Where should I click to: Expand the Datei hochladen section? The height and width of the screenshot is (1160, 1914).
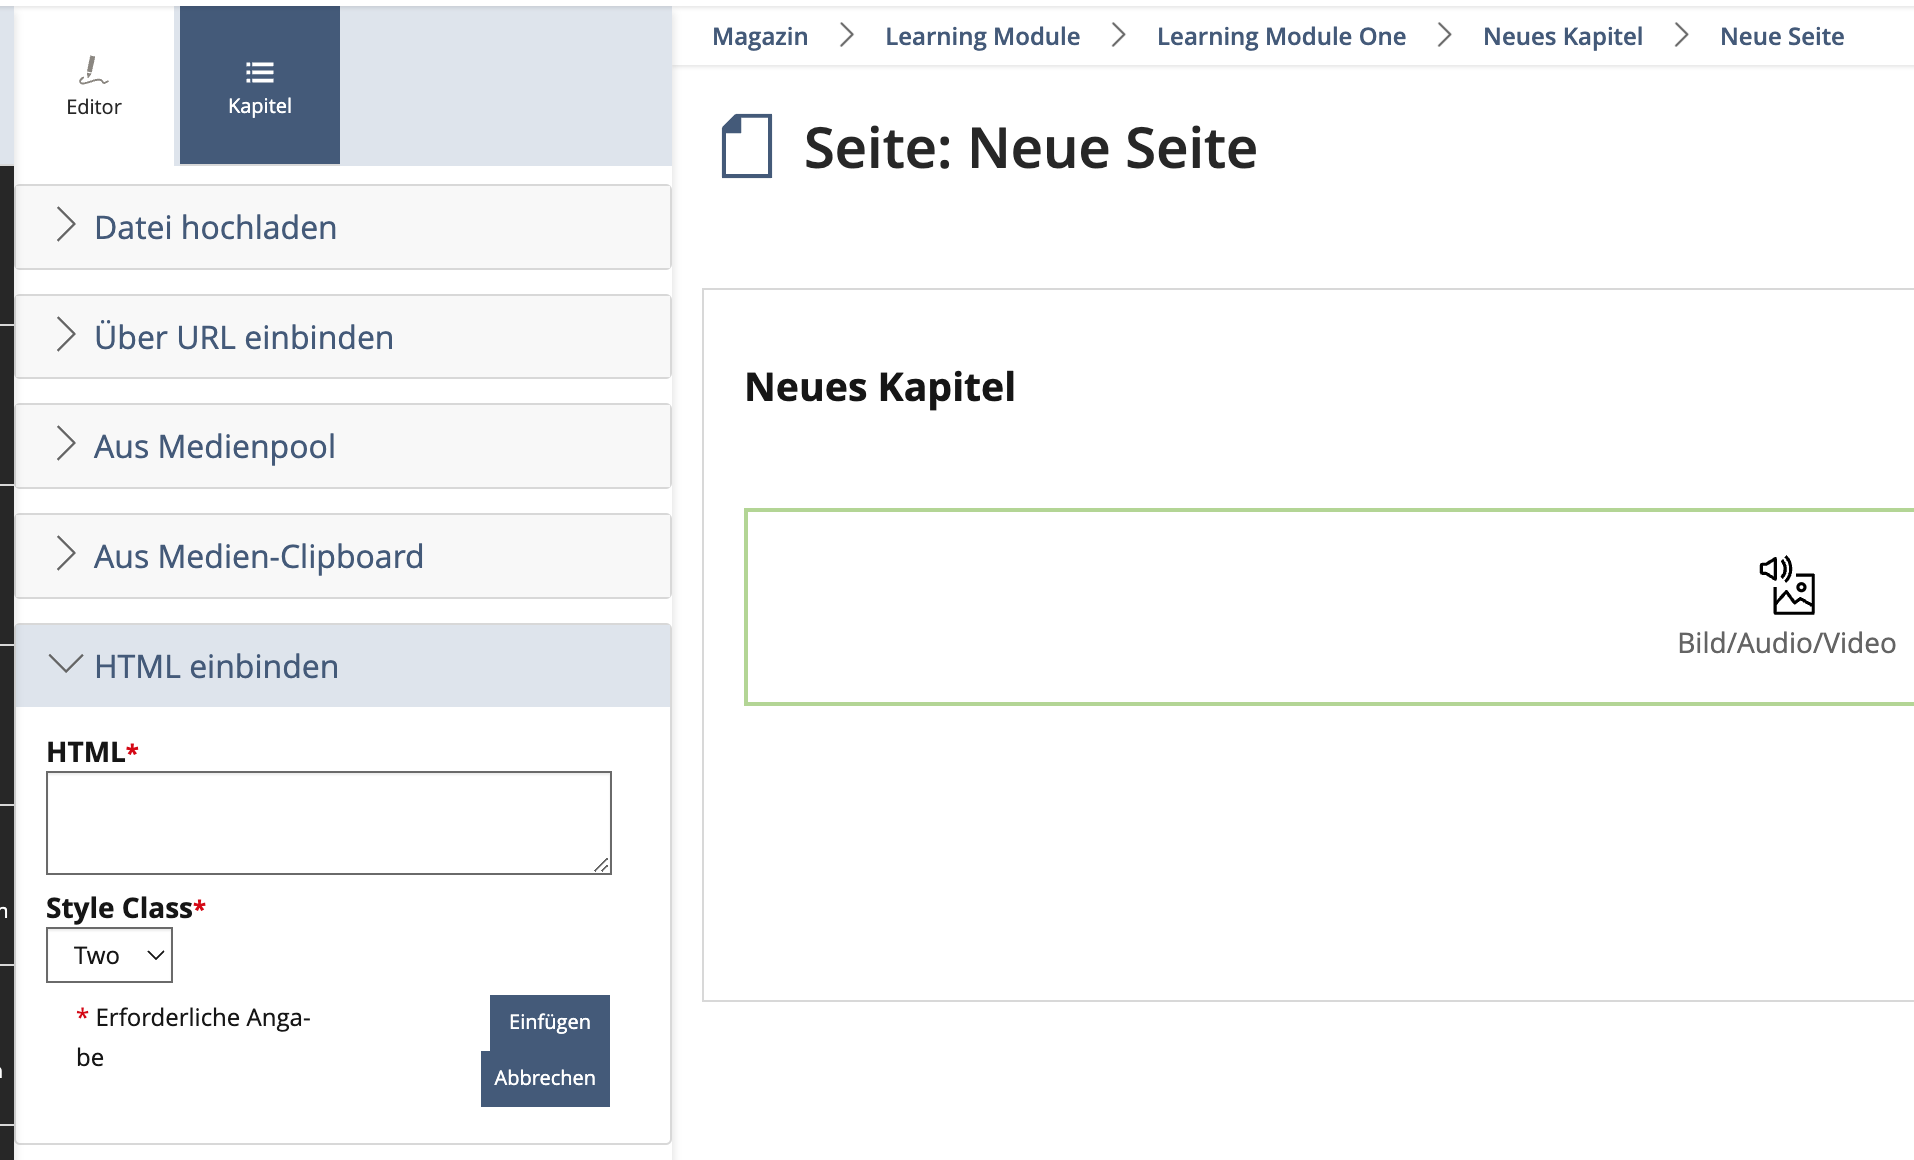(215, 227)
